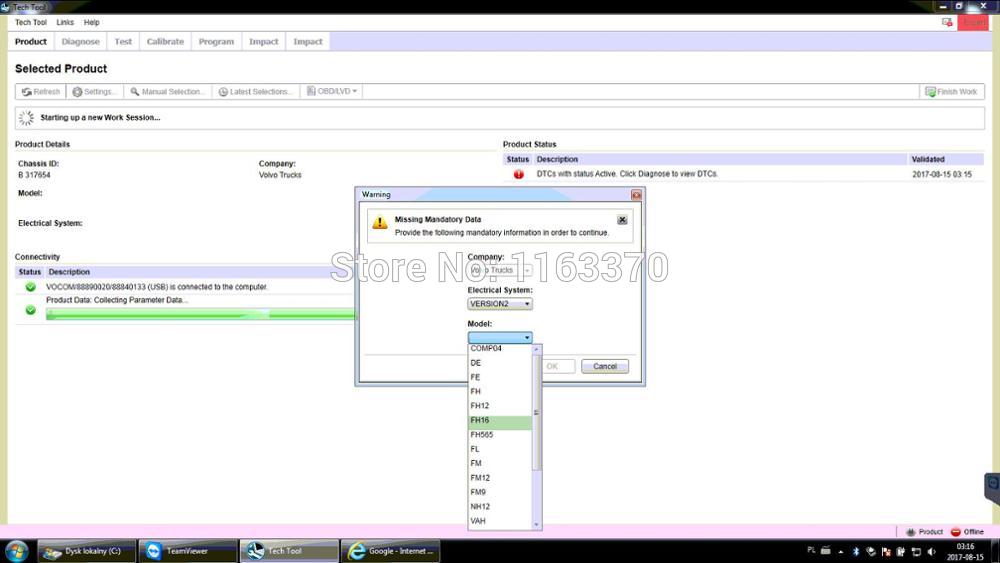Click the volume tray icon
The width and height of the screenshot is (1000, 563).
pyautogui.click(x=931, y=552)
